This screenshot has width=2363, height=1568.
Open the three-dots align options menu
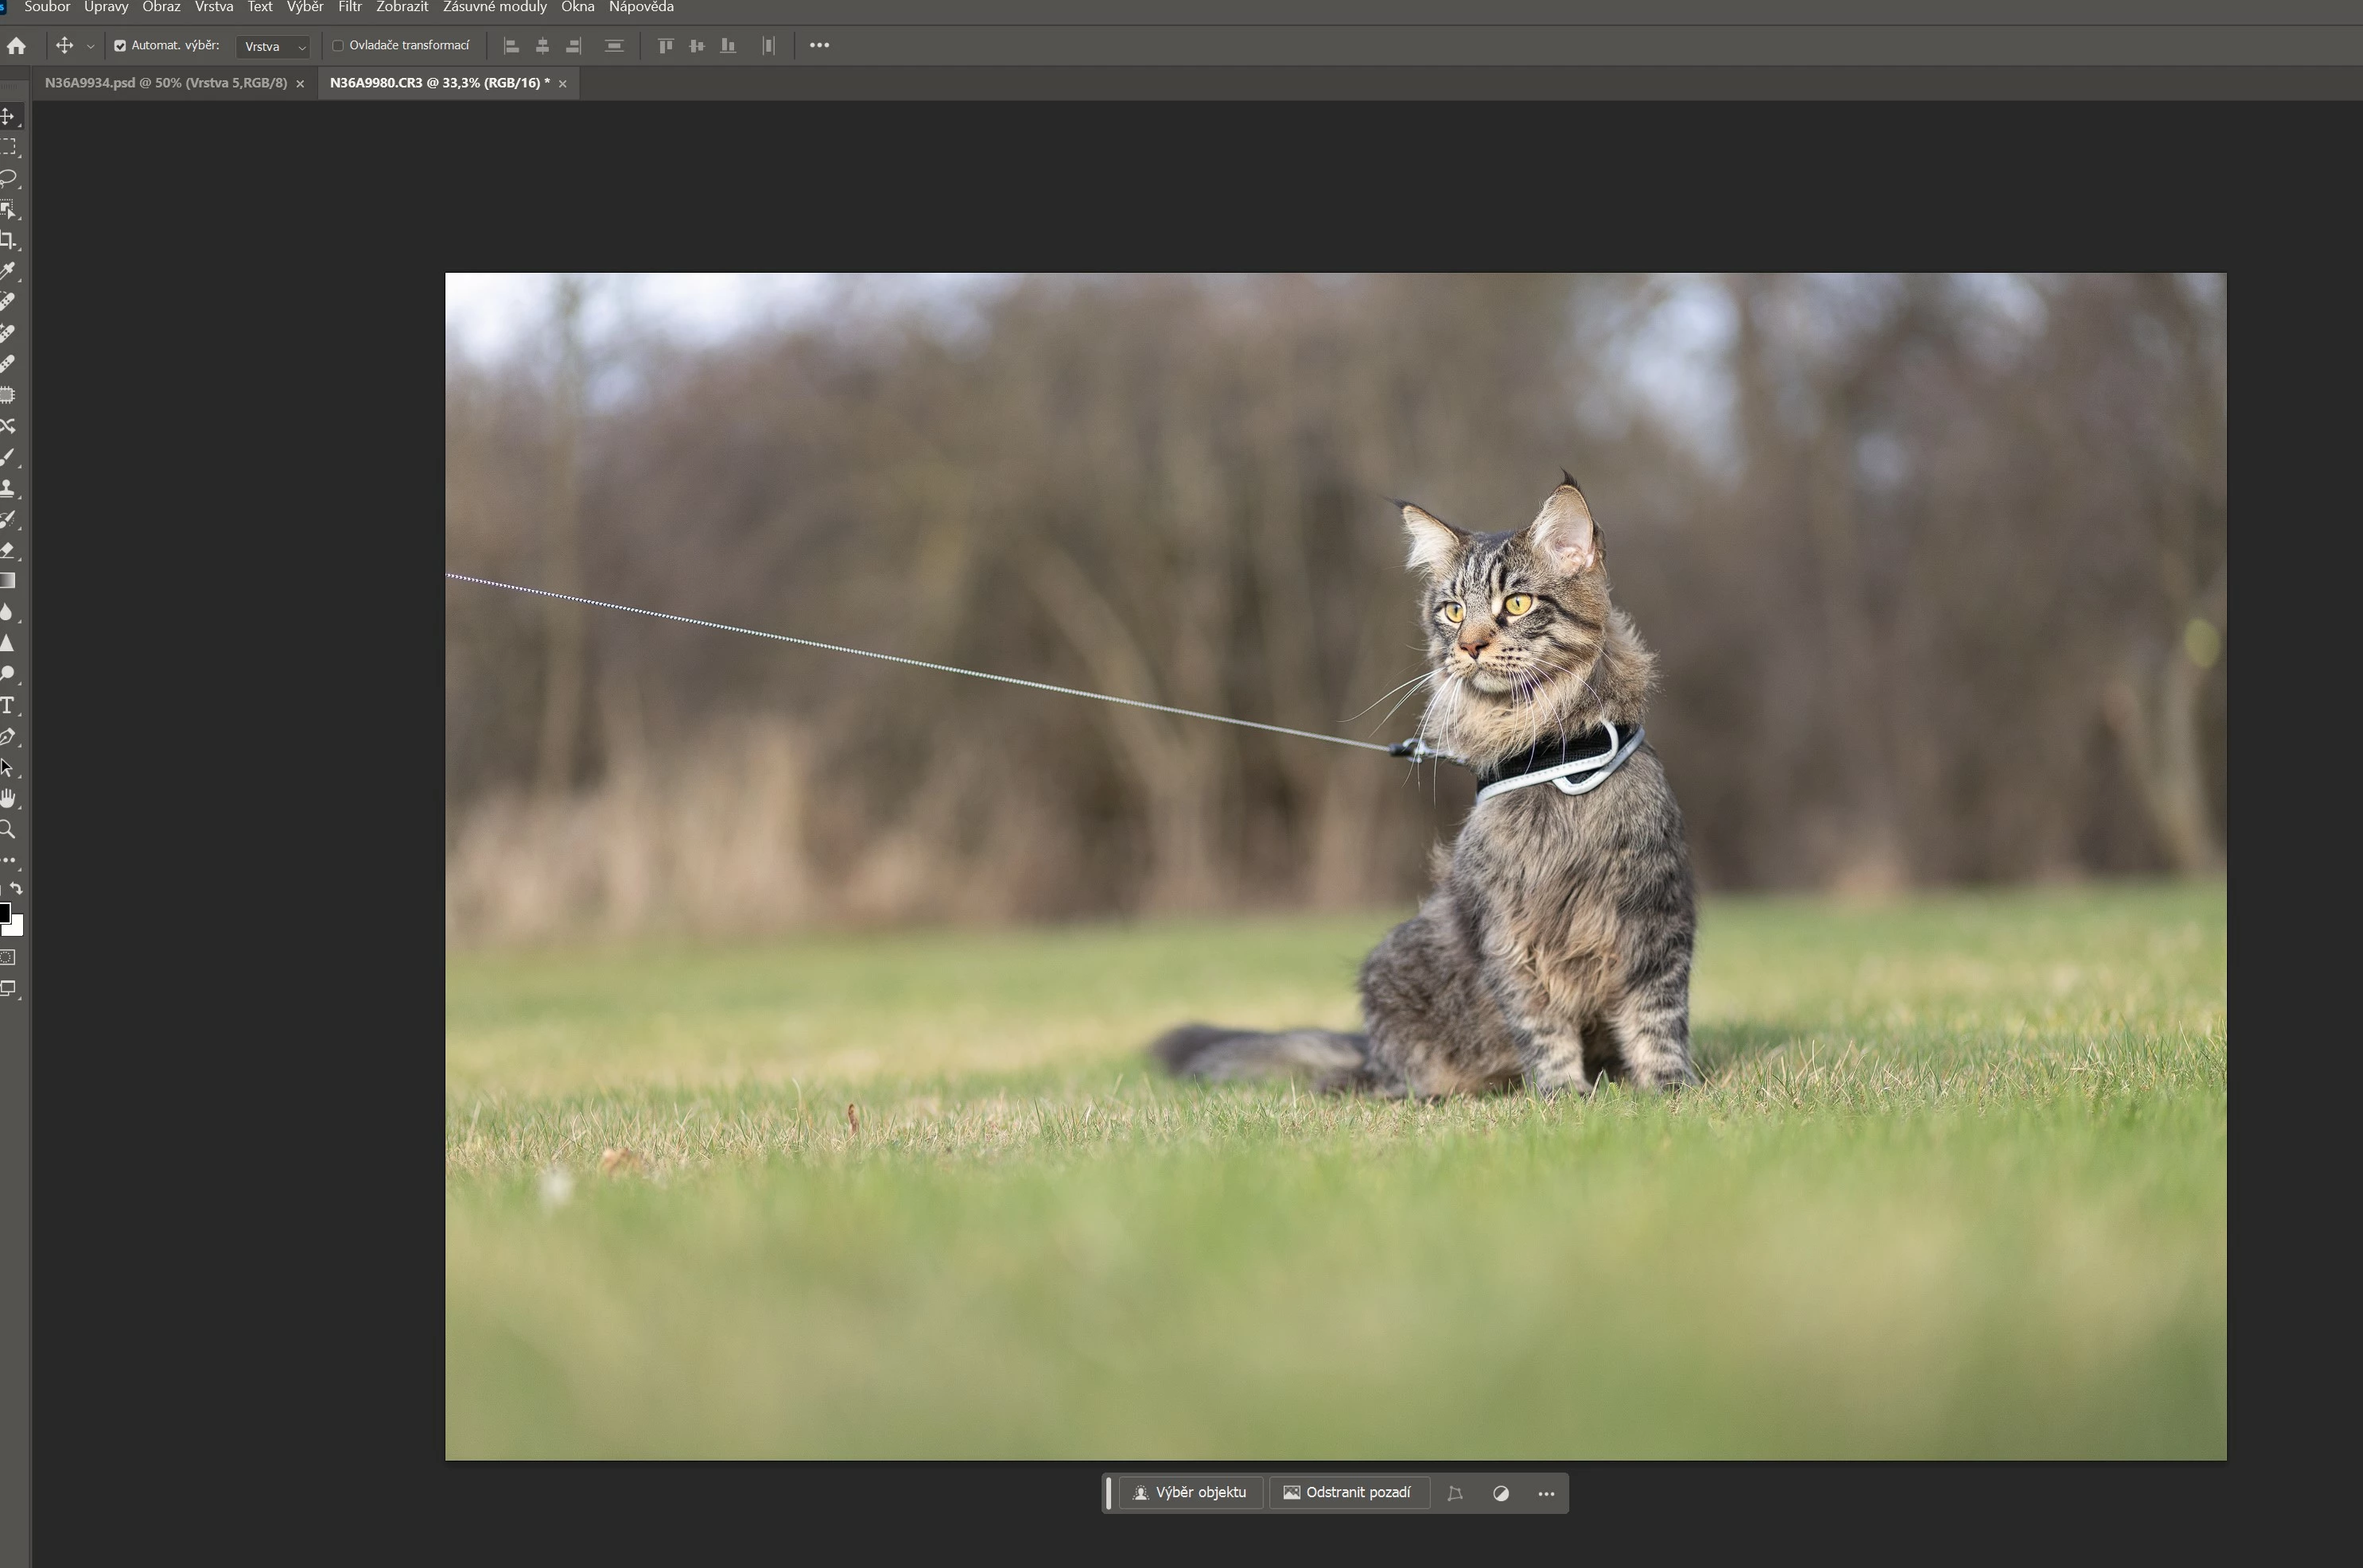[819, 46]
